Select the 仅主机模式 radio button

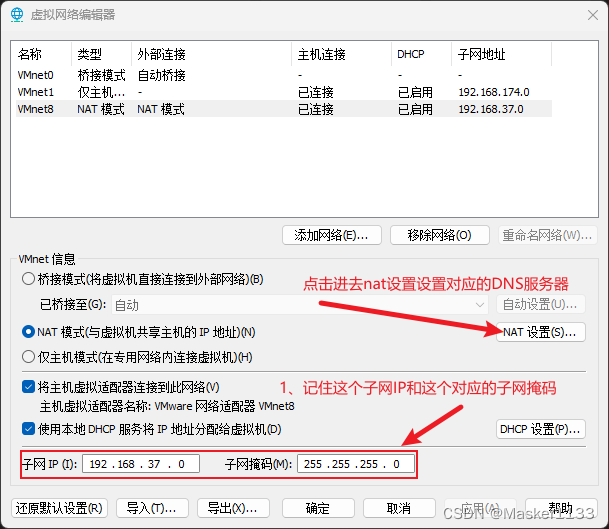pyautogui.click(x=28, y=357)
